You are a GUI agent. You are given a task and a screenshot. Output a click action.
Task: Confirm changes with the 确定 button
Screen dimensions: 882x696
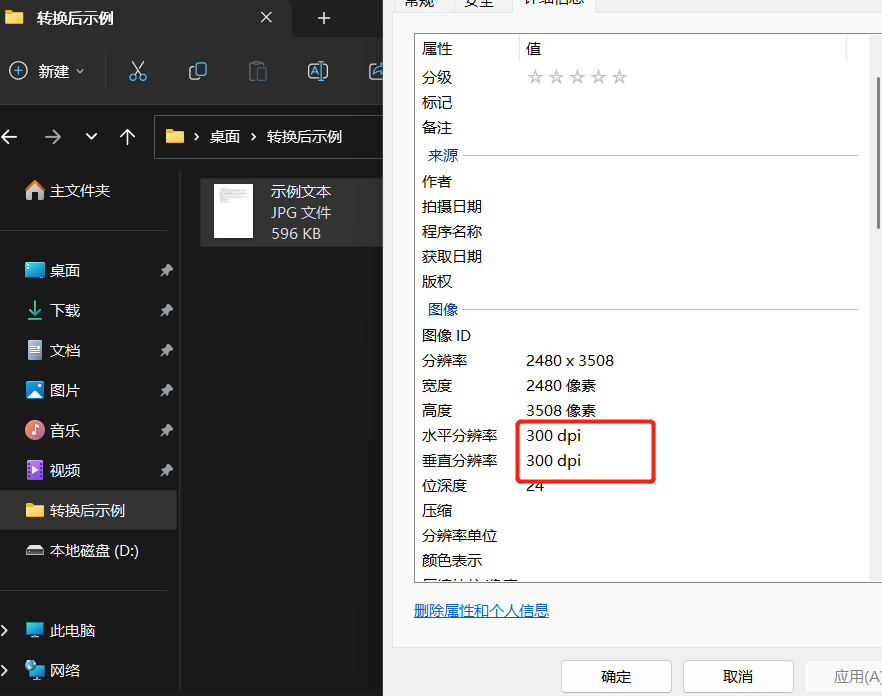pos(616,676)
